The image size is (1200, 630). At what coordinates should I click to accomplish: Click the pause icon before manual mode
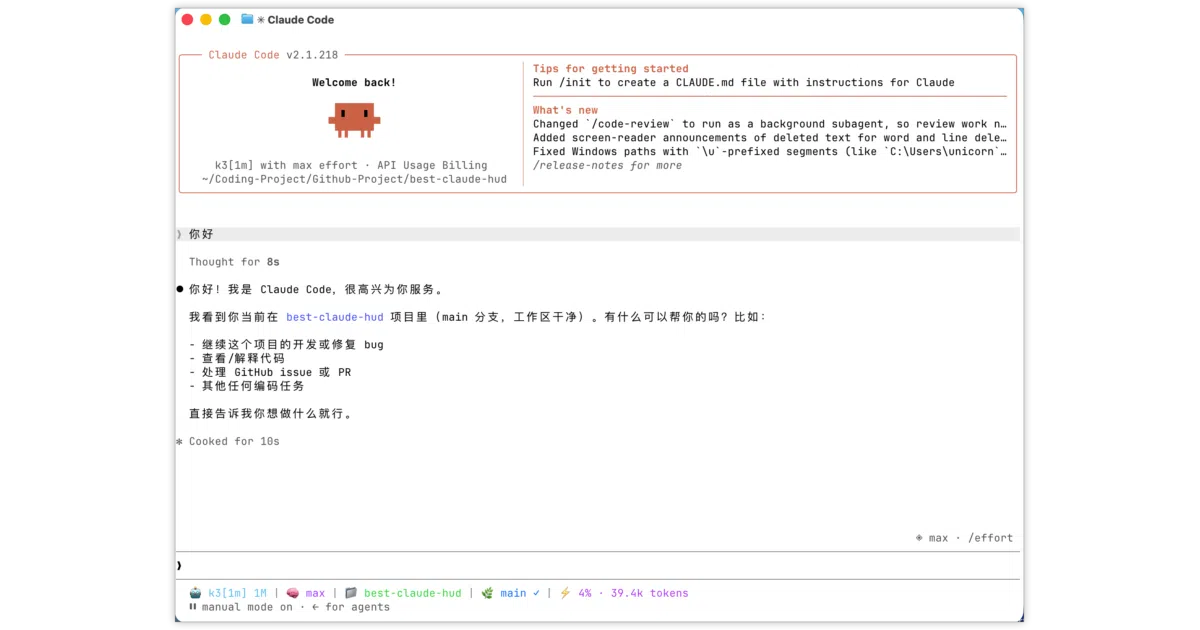[193, 607]
